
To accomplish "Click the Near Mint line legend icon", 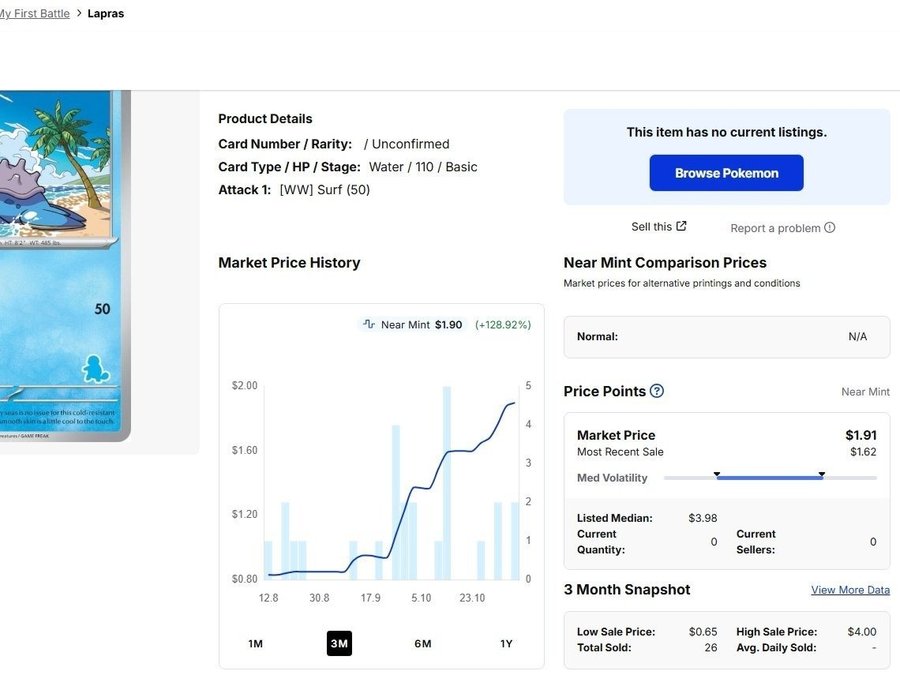I will point(369,325).
